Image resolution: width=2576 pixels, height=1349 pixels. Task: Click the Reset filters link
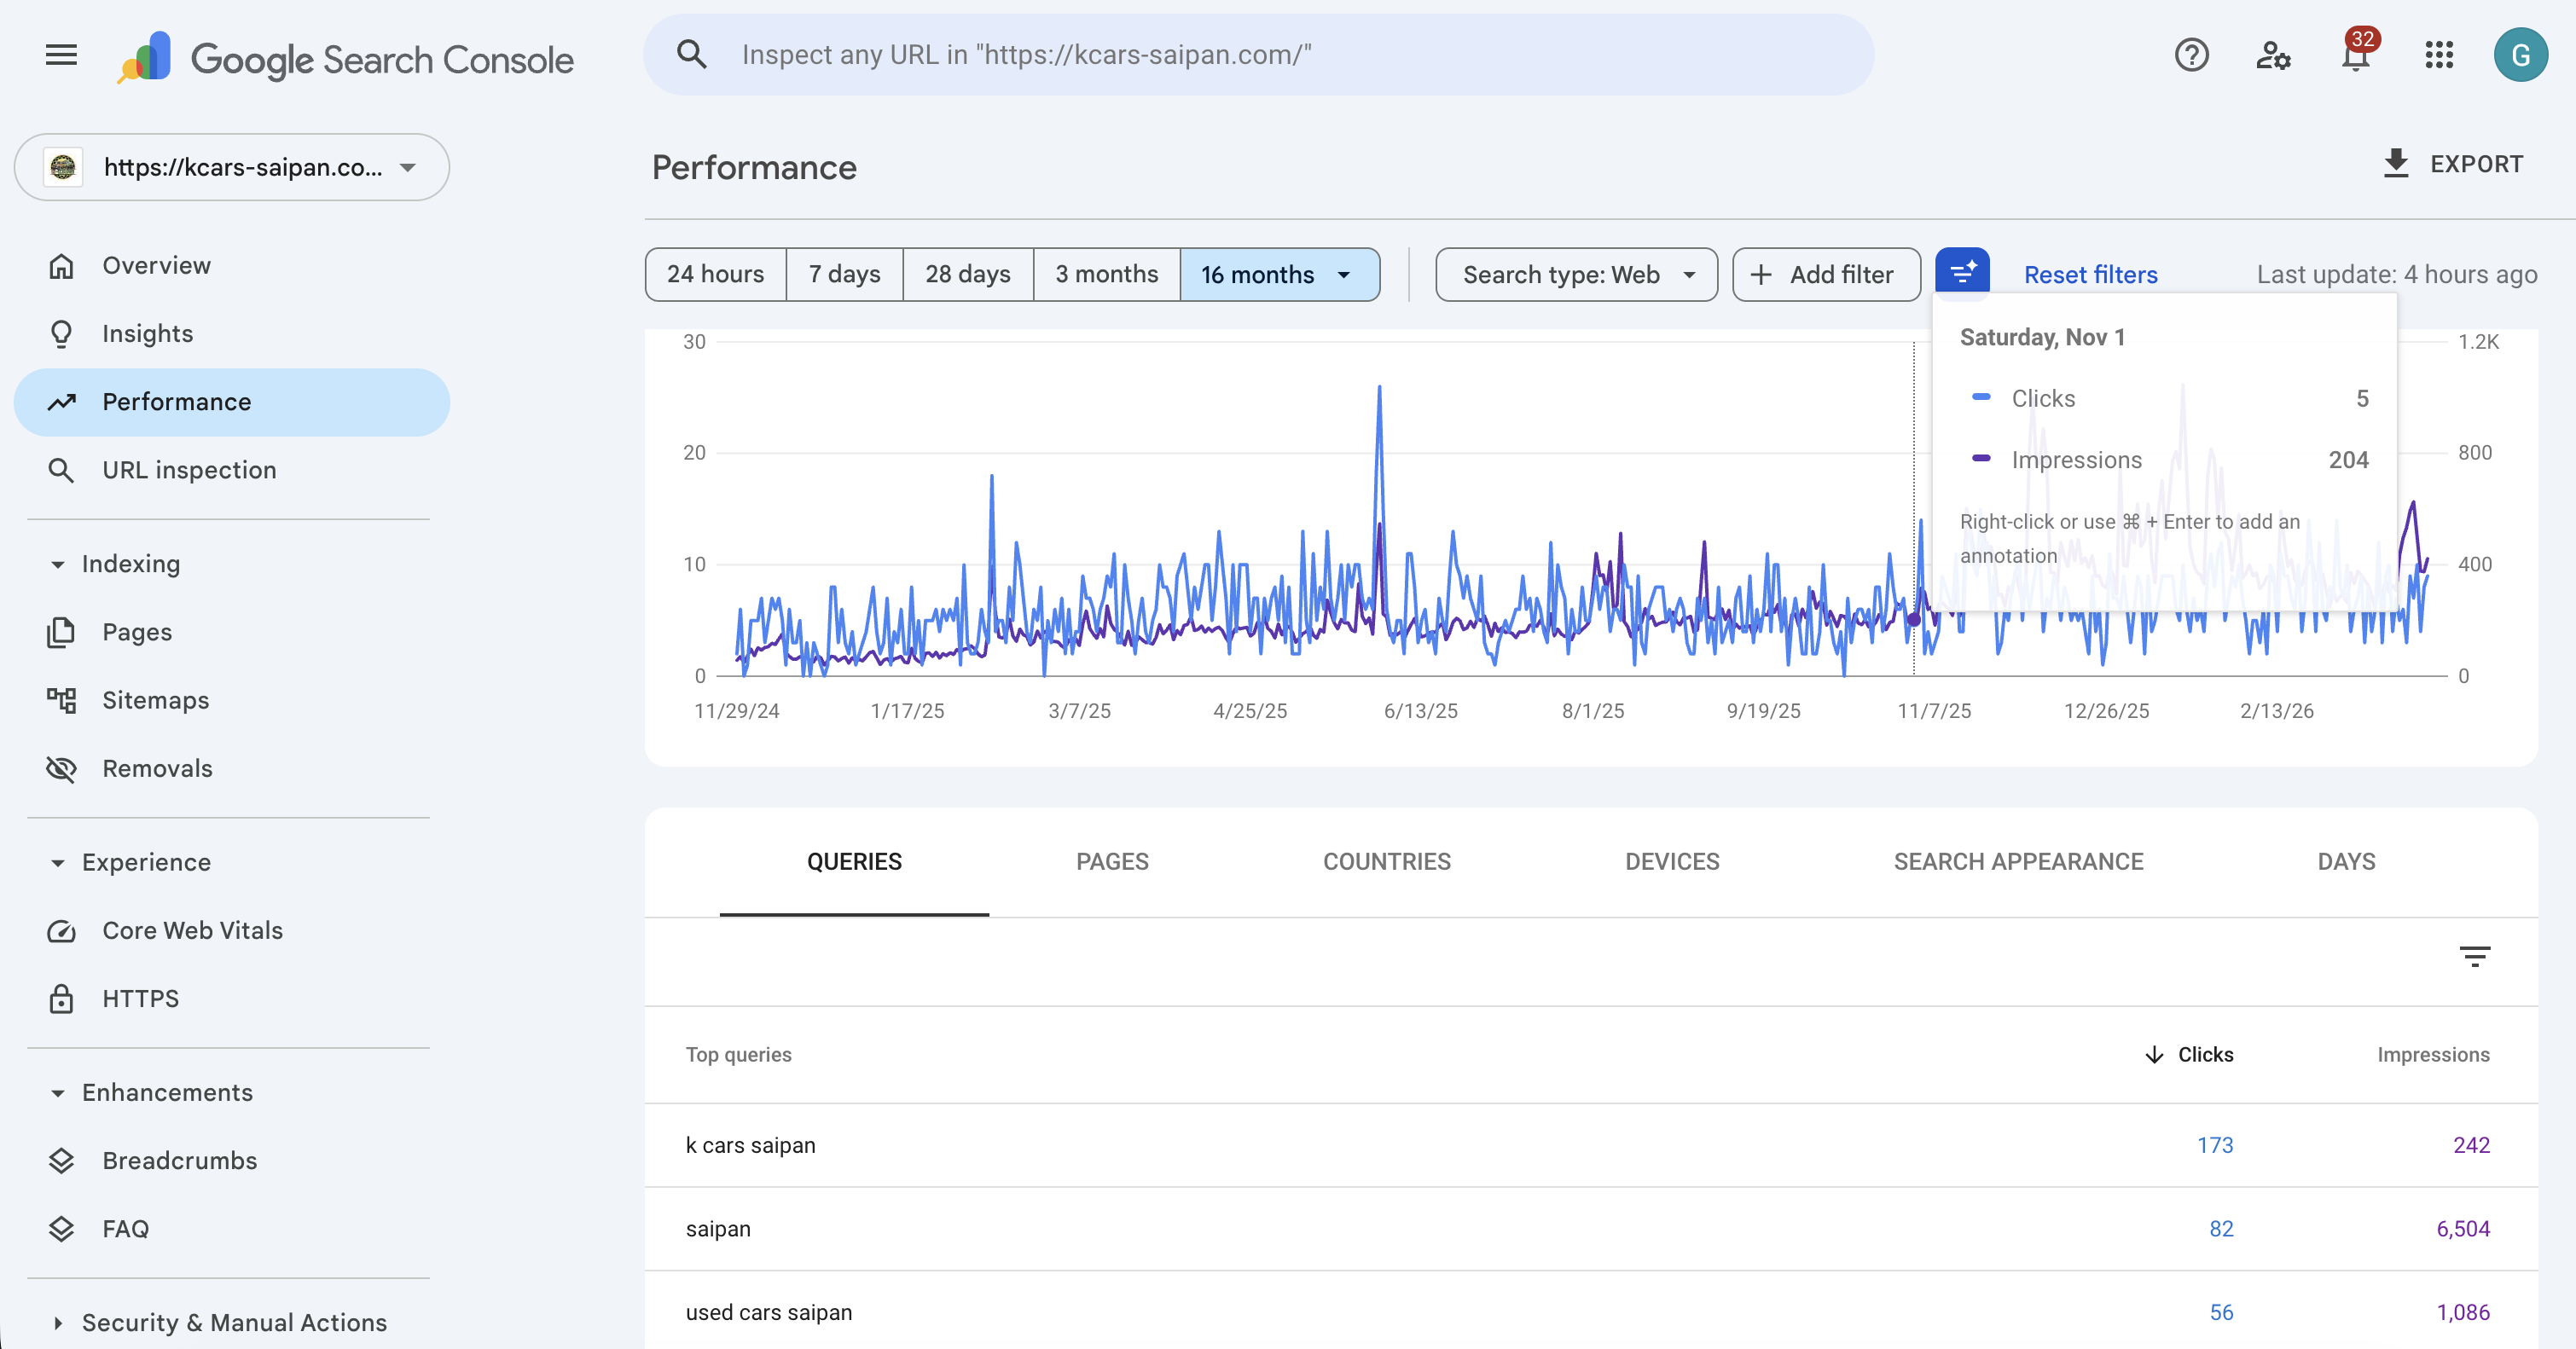pos(2090,274)
